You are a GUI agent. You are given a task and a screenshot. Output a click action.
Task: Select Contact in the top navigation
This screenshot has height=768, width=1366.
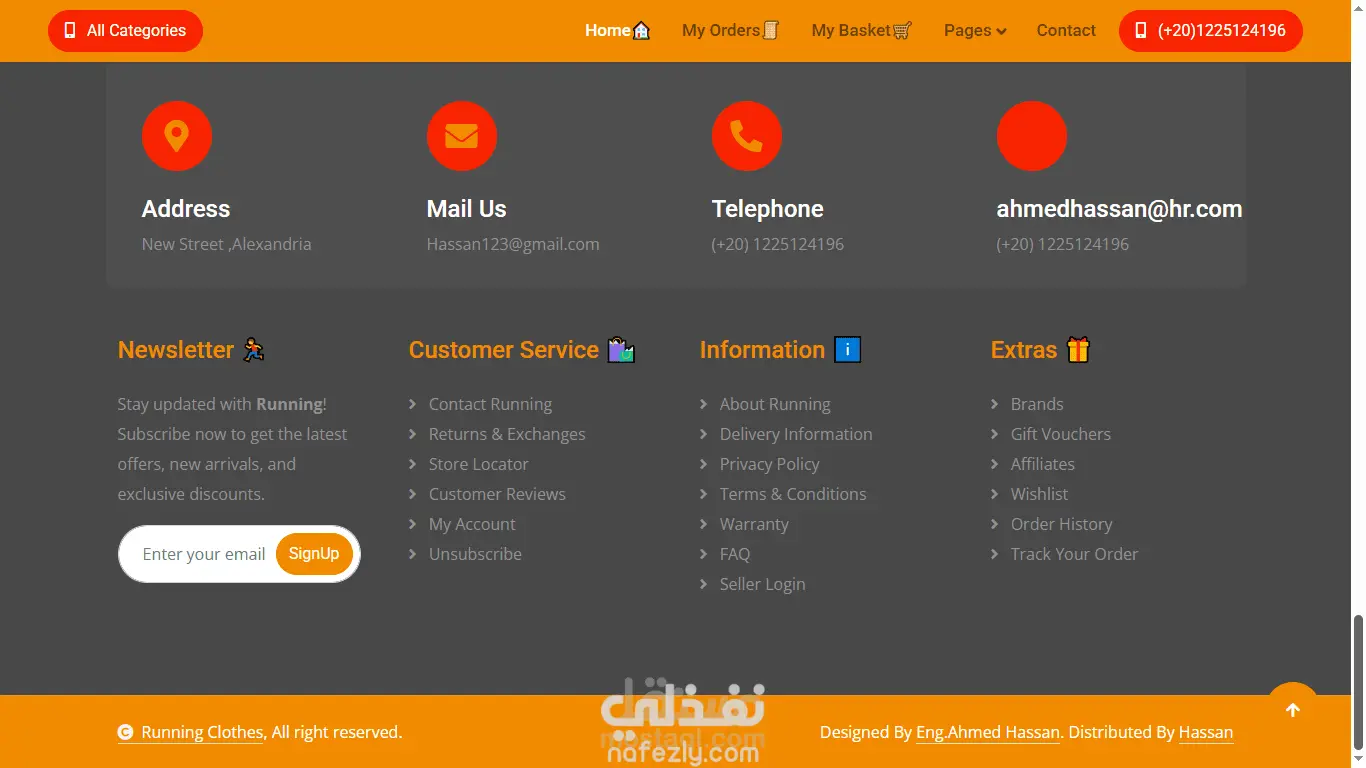pyautogui.click(x=1066, y=31)
